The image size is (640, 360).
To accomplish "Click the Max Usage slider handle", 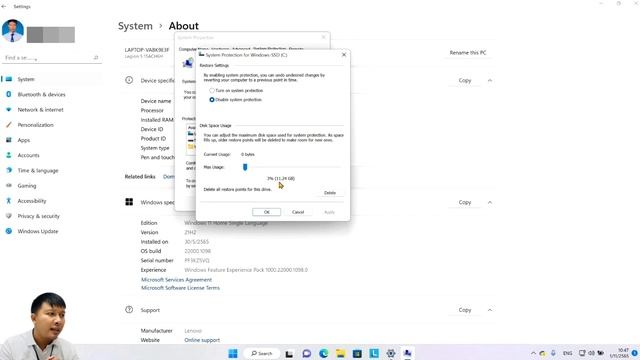I will pos(245,167).
